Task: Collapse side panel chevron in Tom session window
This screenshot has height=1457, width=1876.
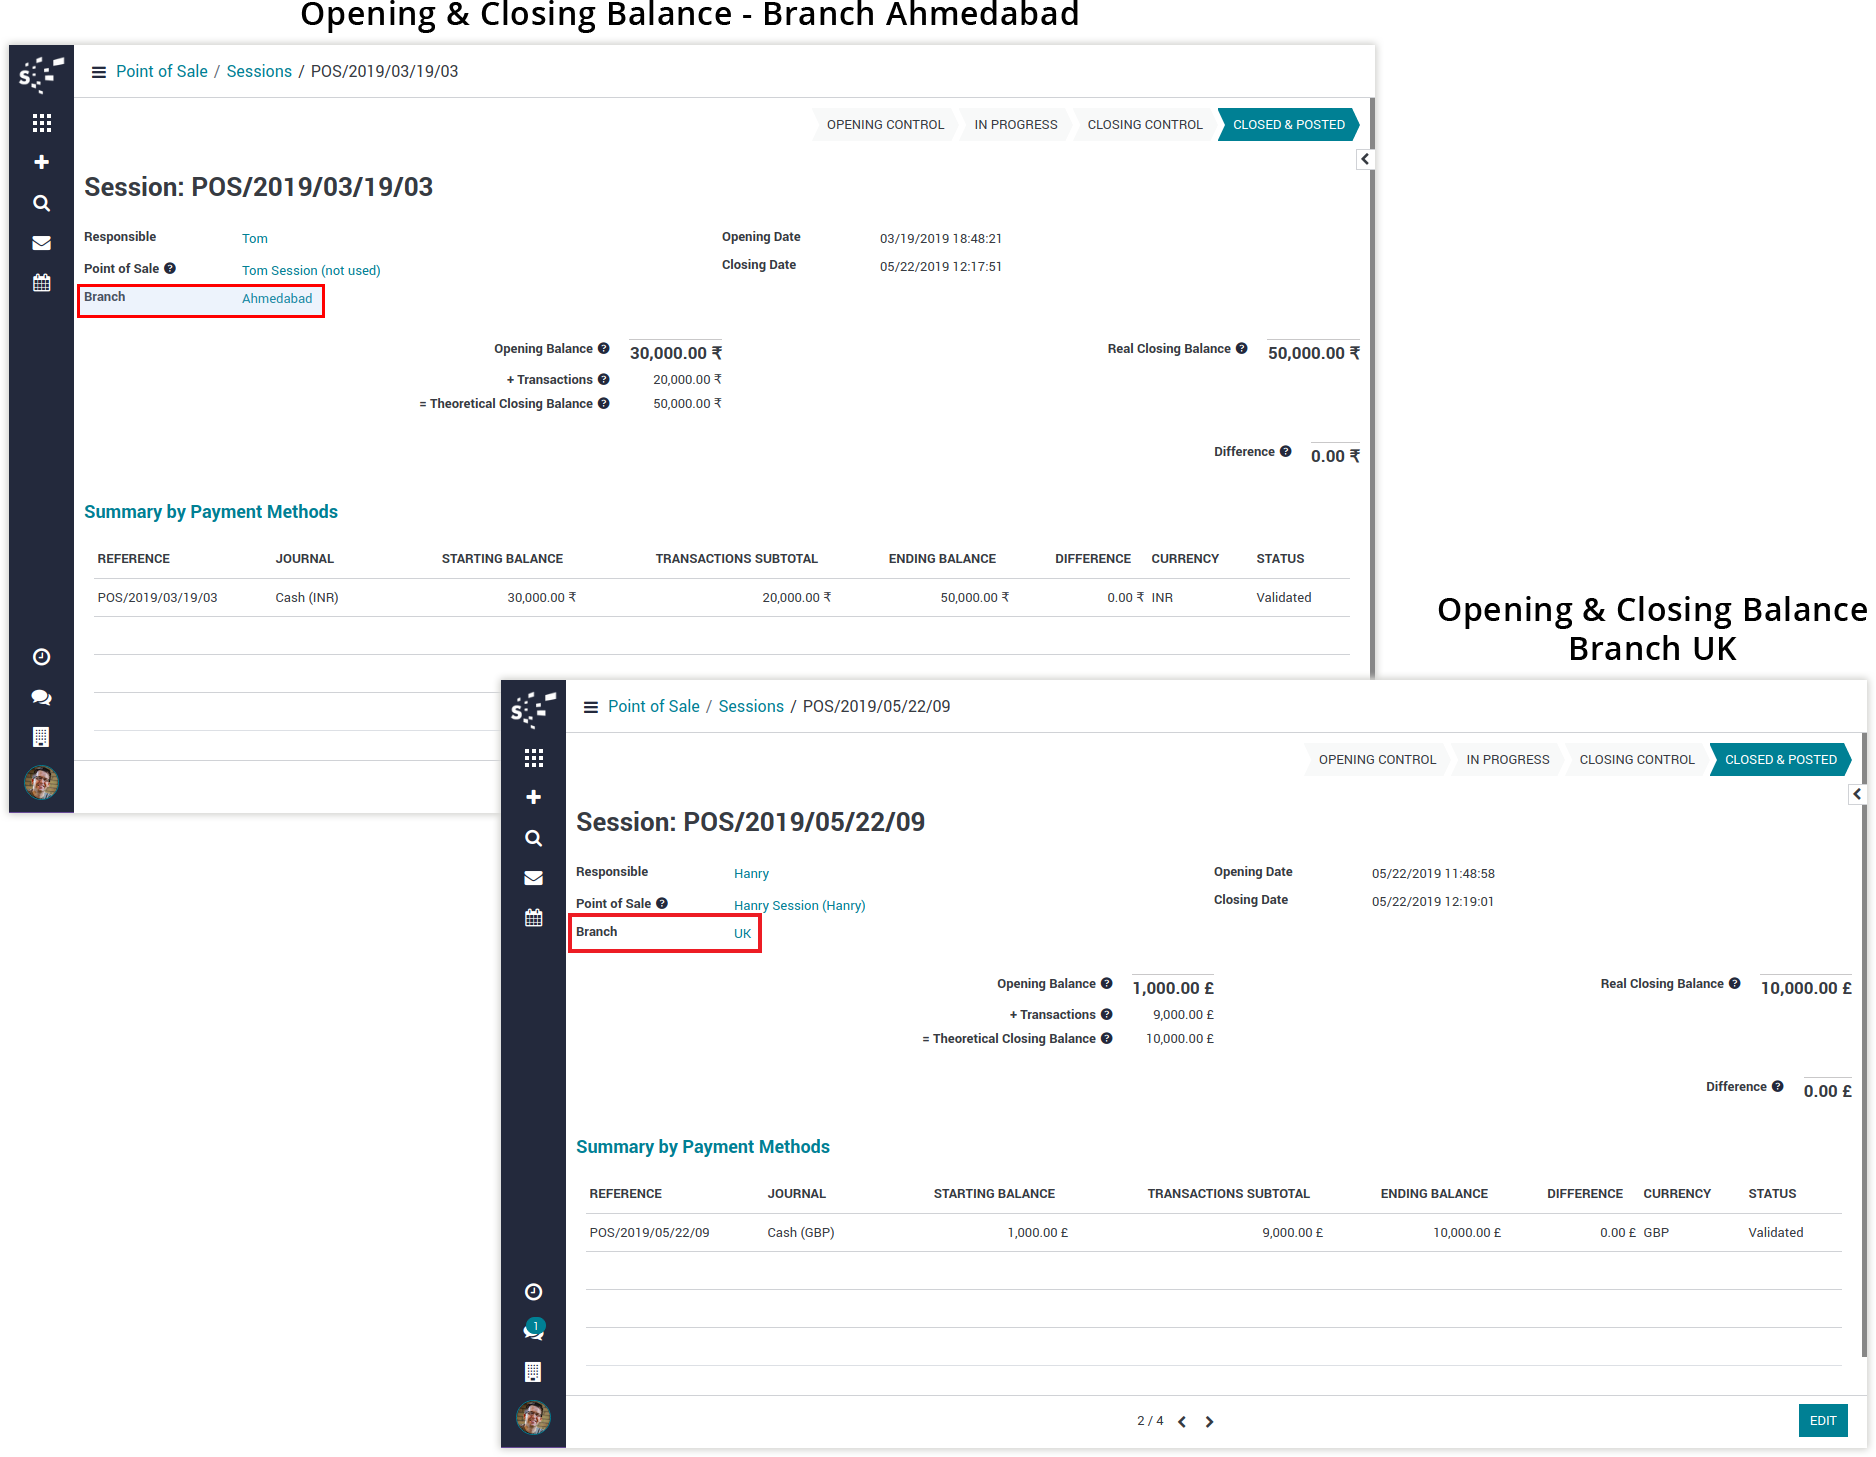Action: coord(1364,159)
